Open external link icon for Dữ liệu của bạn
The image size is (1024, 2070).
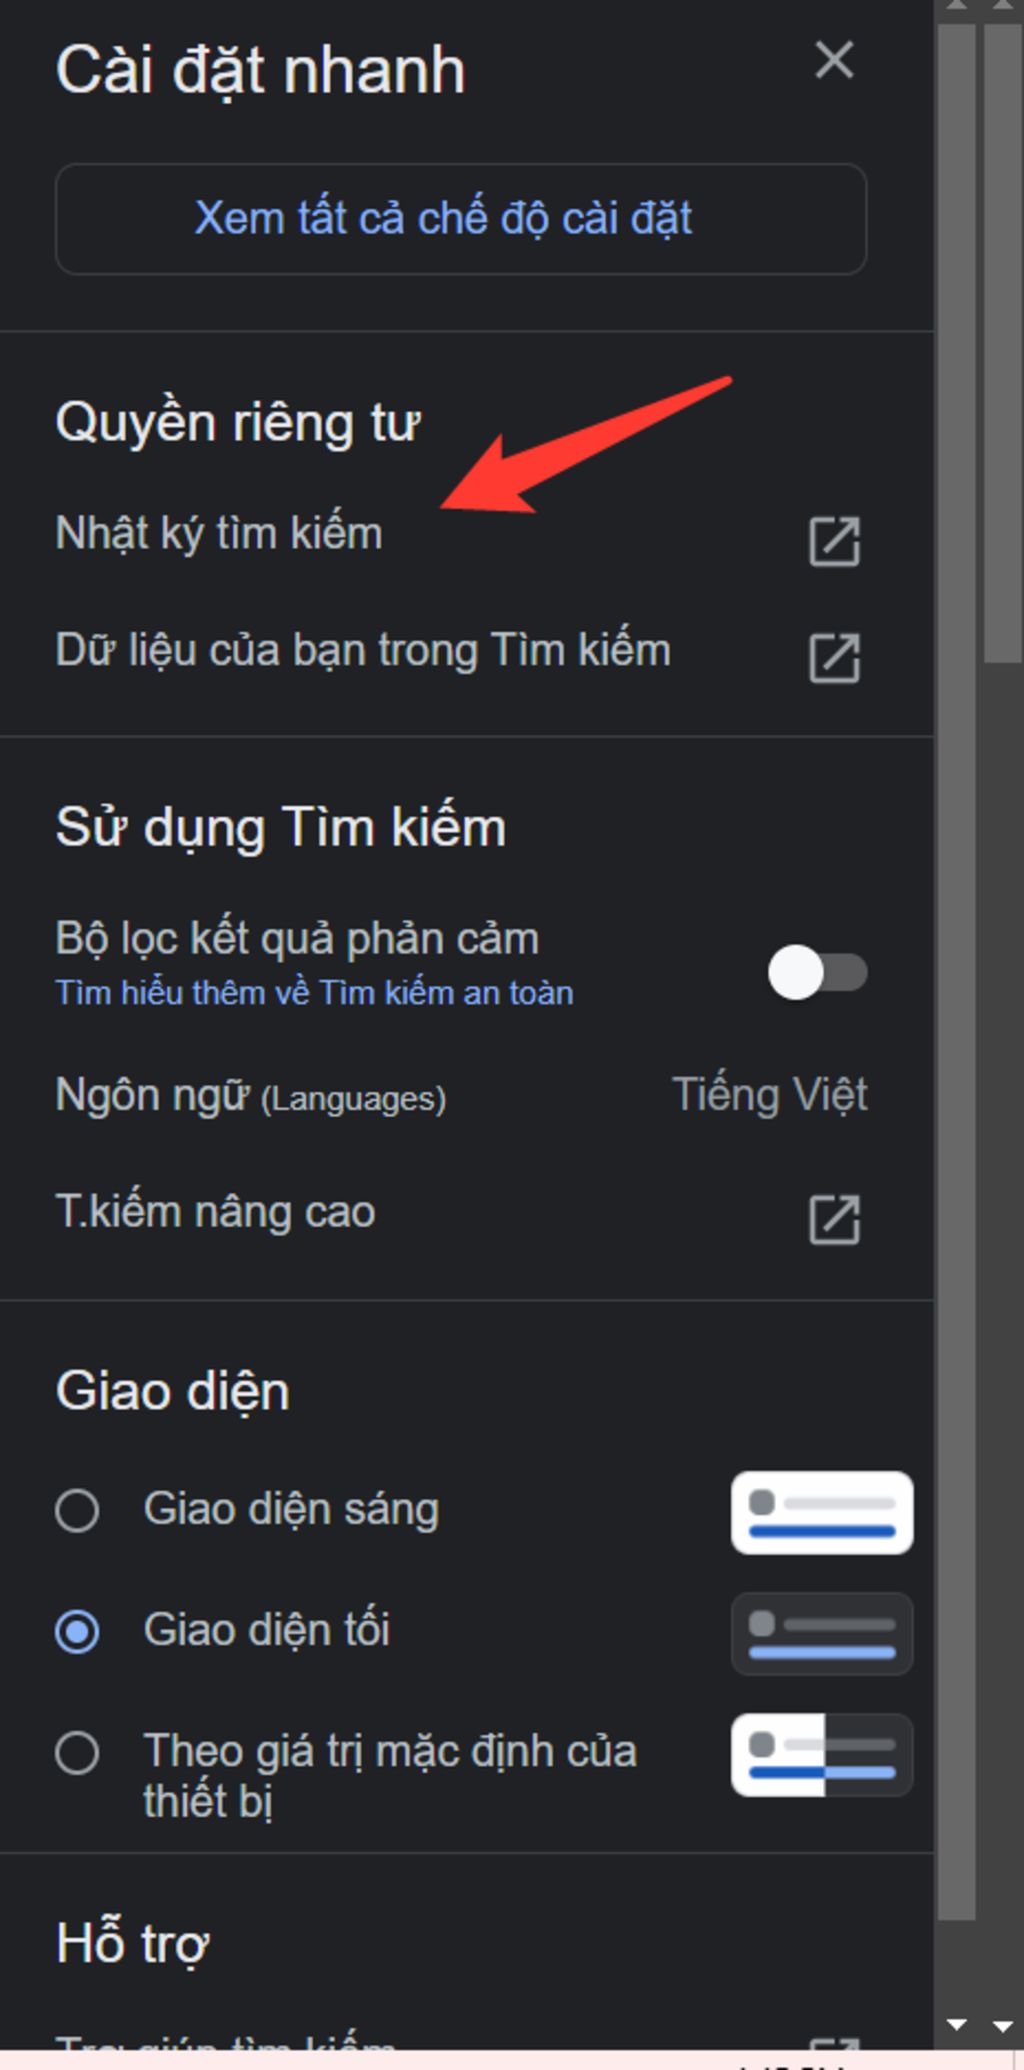[x=834, y=658]
